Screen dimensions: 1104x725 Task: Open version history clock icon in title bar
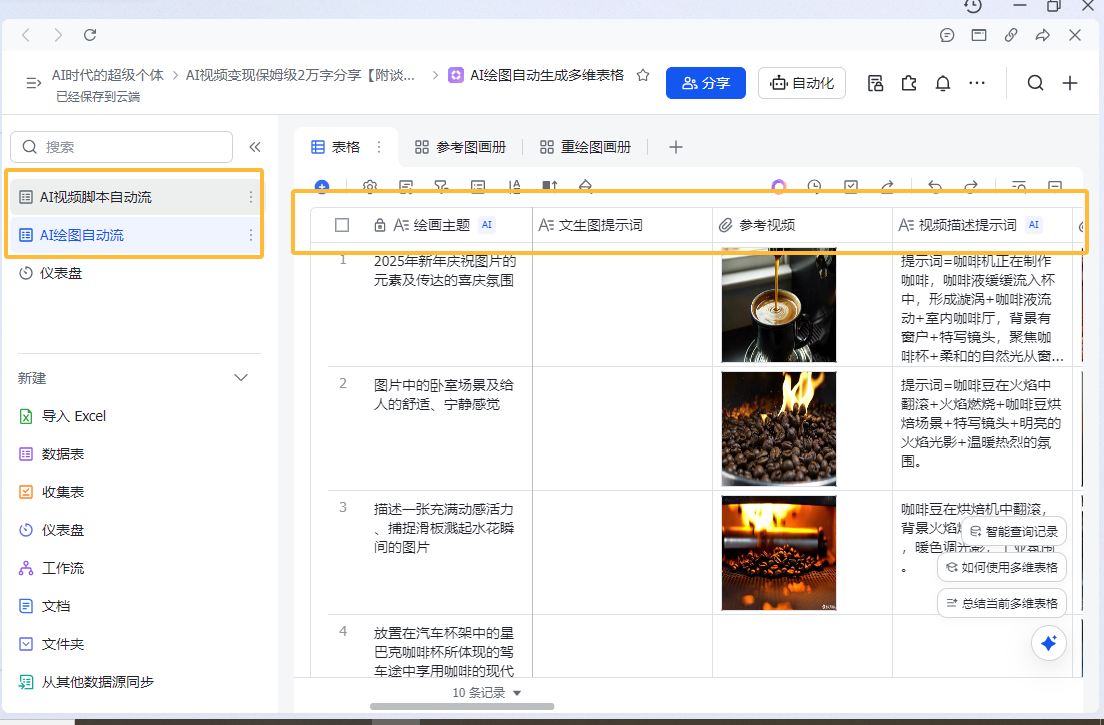point(973,6)
